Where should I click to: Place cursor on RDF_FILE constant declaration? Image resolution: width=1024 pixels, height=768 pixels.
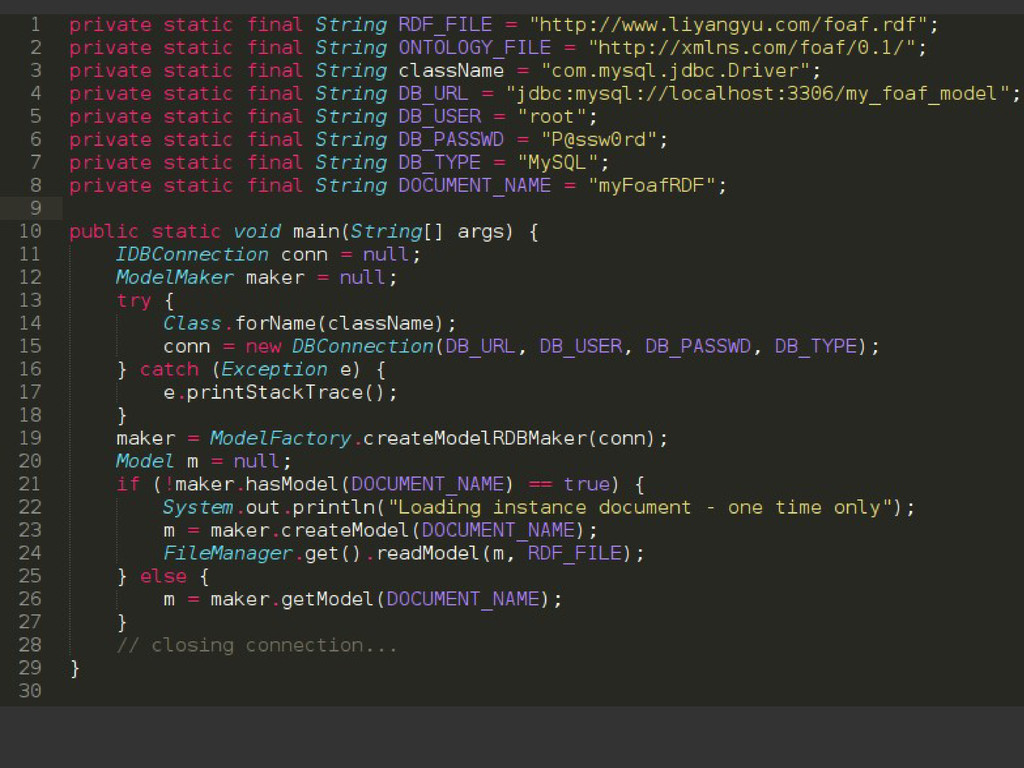tap(445, 25)
